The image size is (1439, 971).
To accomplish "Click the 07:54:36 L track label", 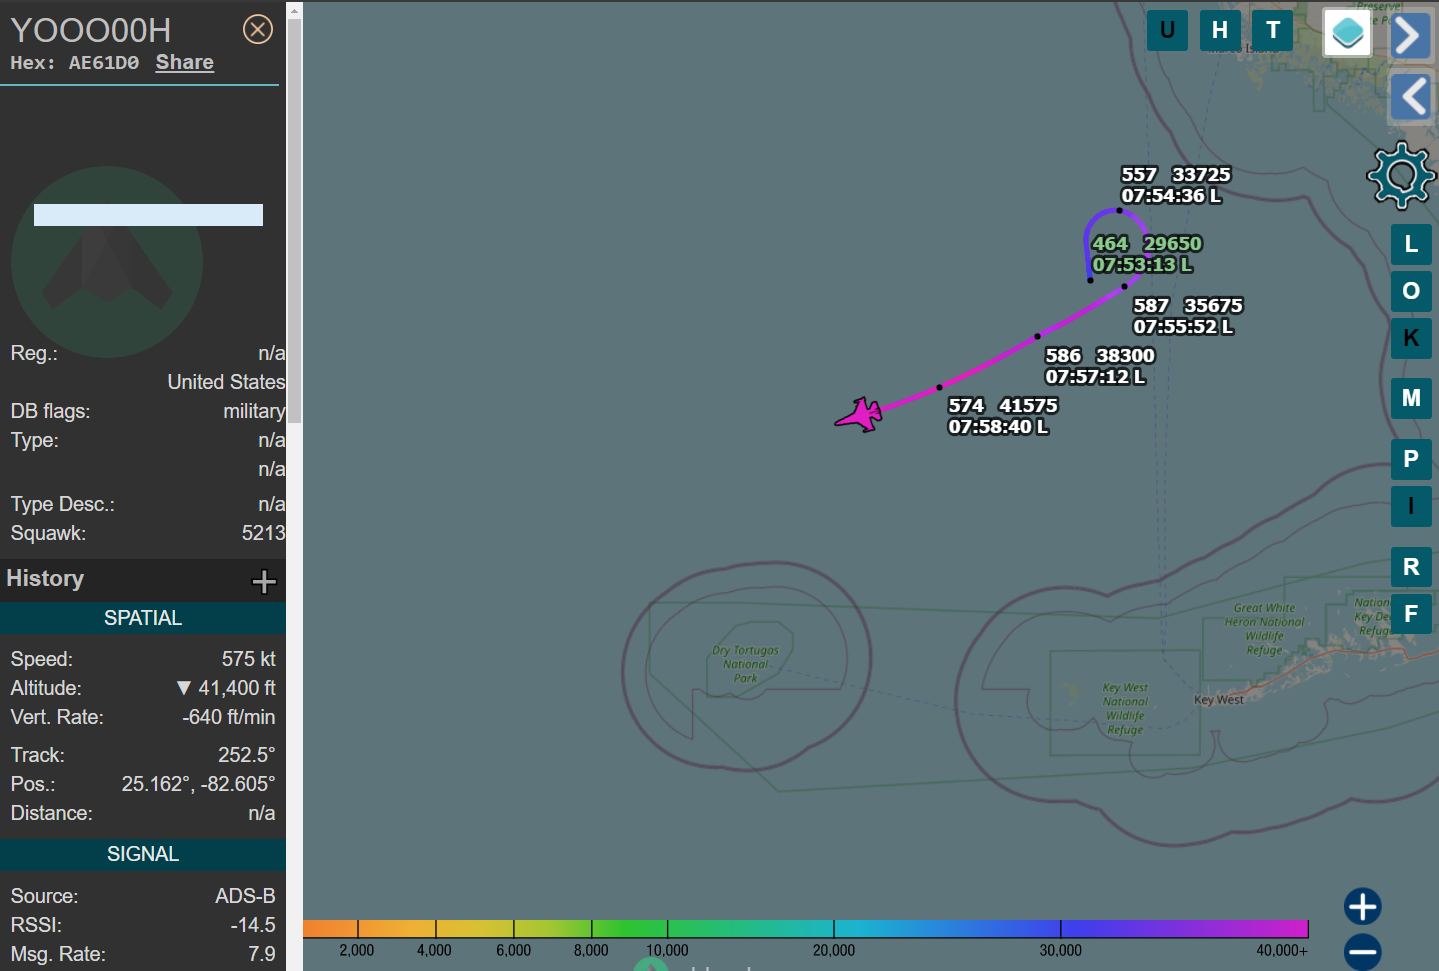I will (x=1171, y=196).
